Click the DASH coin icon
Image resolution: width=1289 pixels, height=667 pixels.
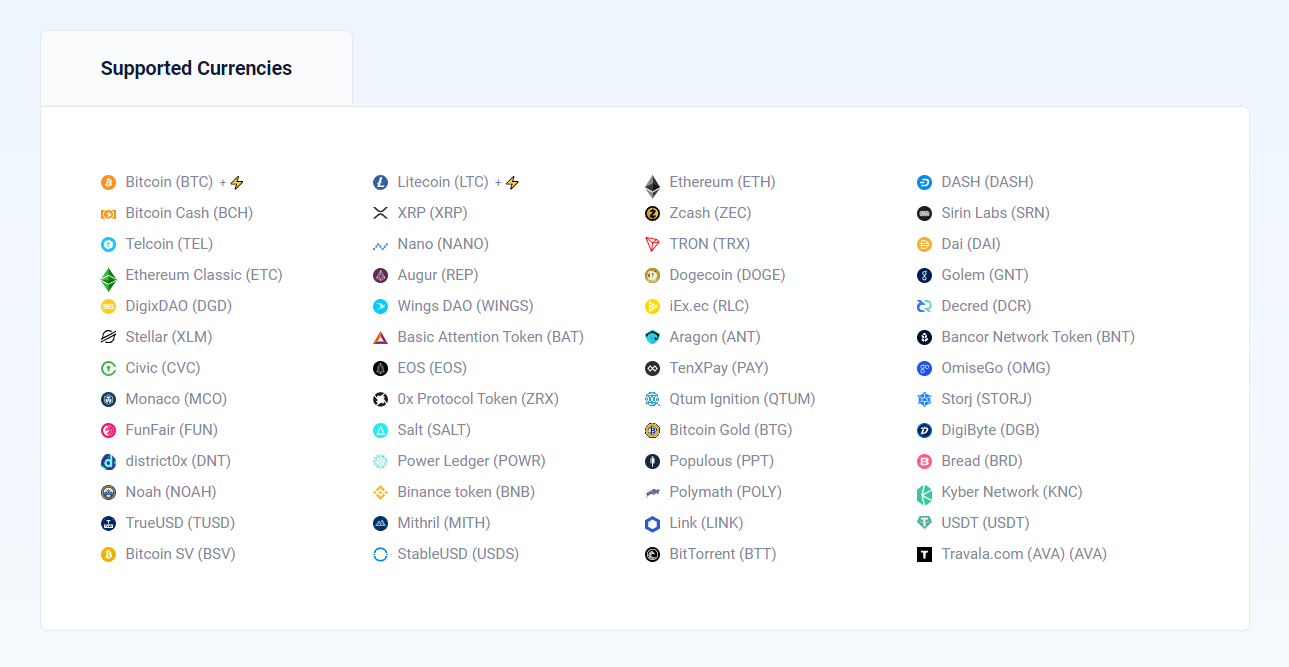(x=924, y=183)
